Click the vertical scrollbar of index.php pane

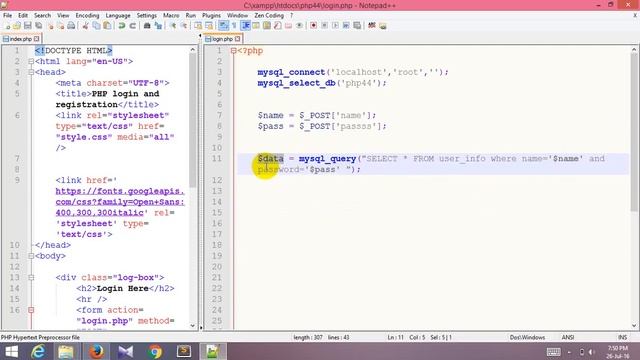click(193, 120)
